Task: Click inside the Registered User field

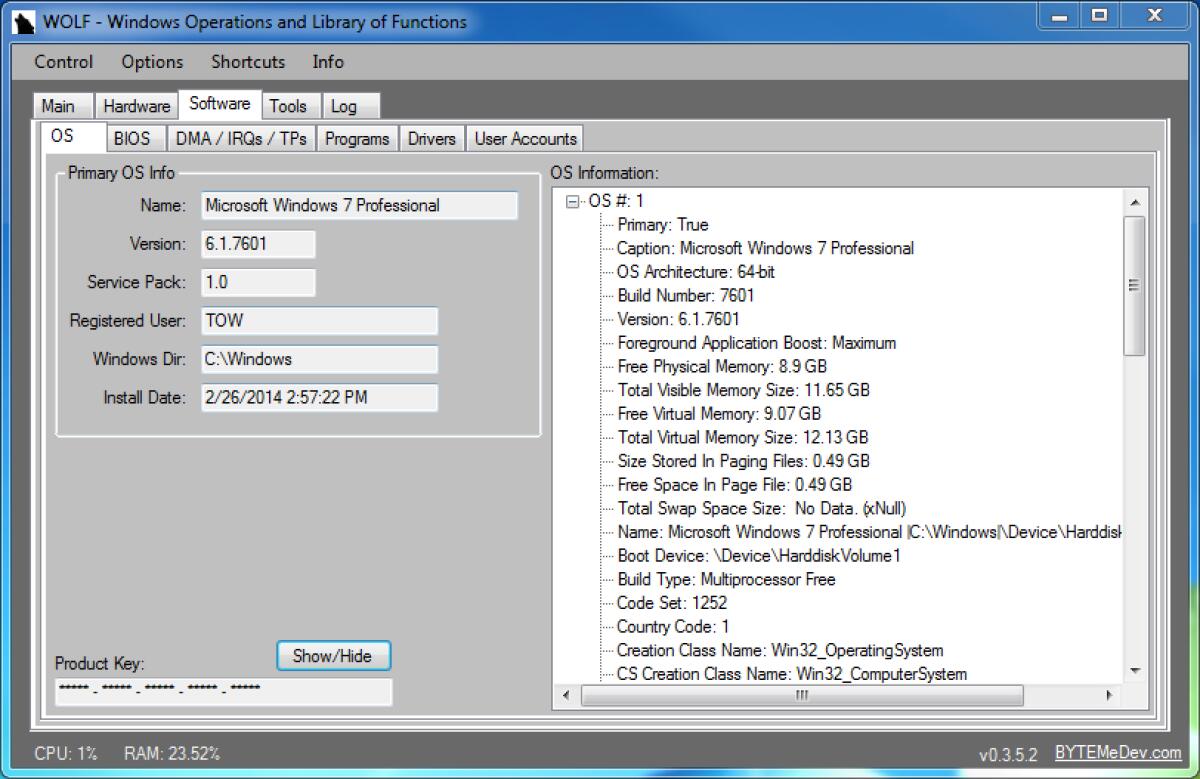Action: [x=319, y=320]
